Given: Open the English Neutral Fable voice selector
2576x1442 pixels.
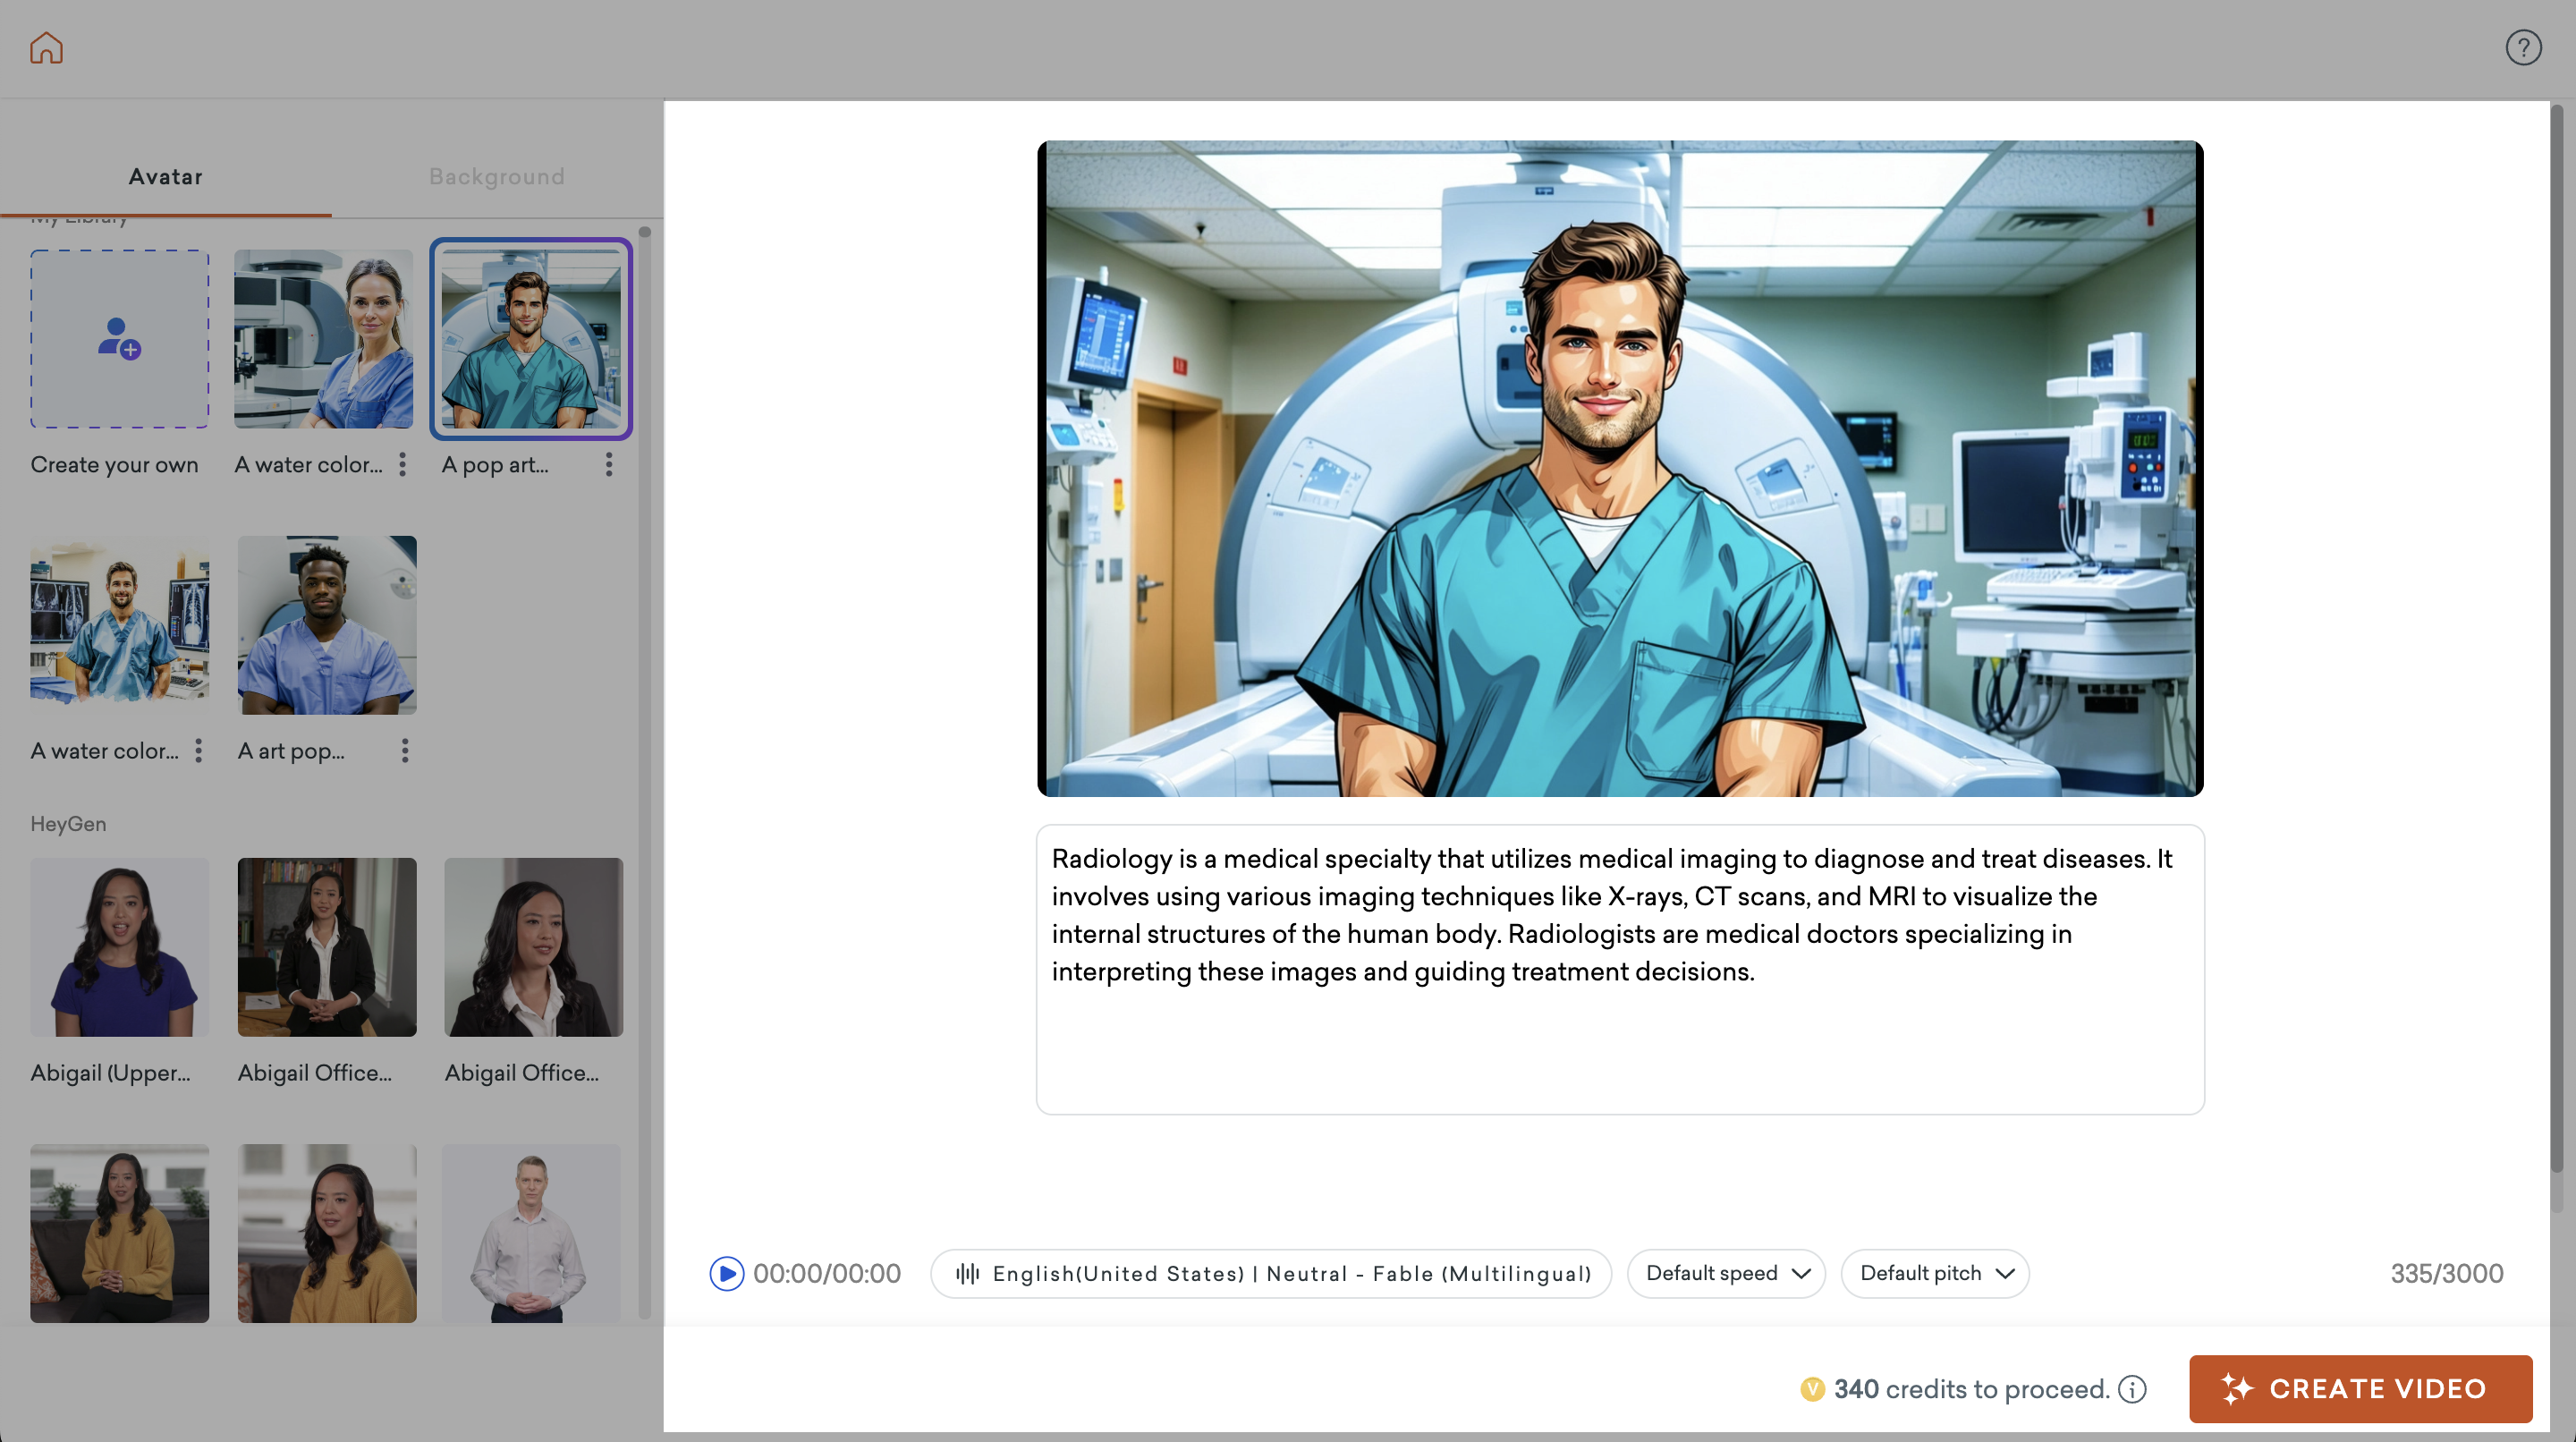Looking at the screenshot, I should [x=1270, y=1273].
